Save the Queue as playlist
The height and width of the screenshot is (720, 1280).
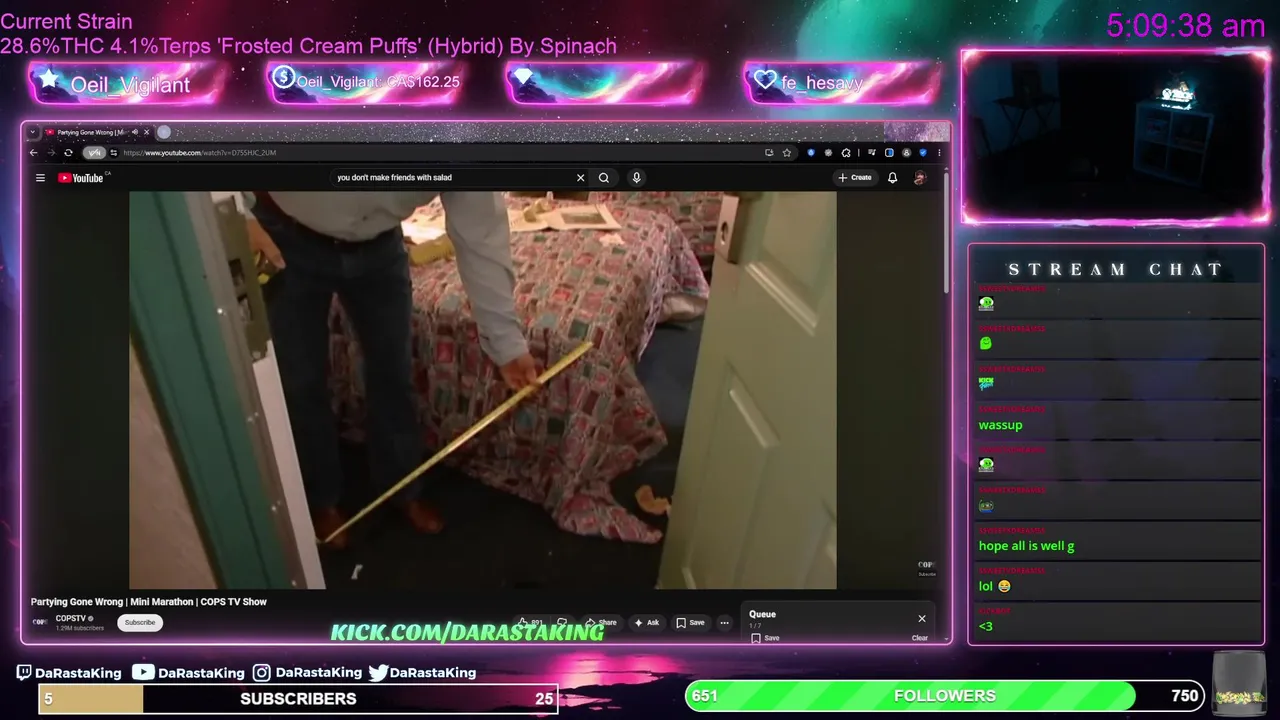tap(766, 638)
